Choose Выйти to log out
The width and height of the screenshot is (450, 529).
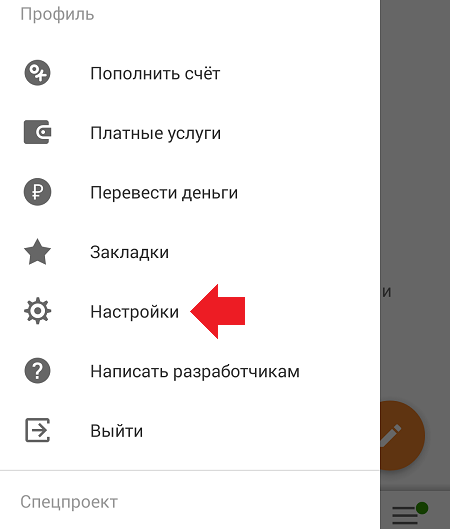point(190,430)
